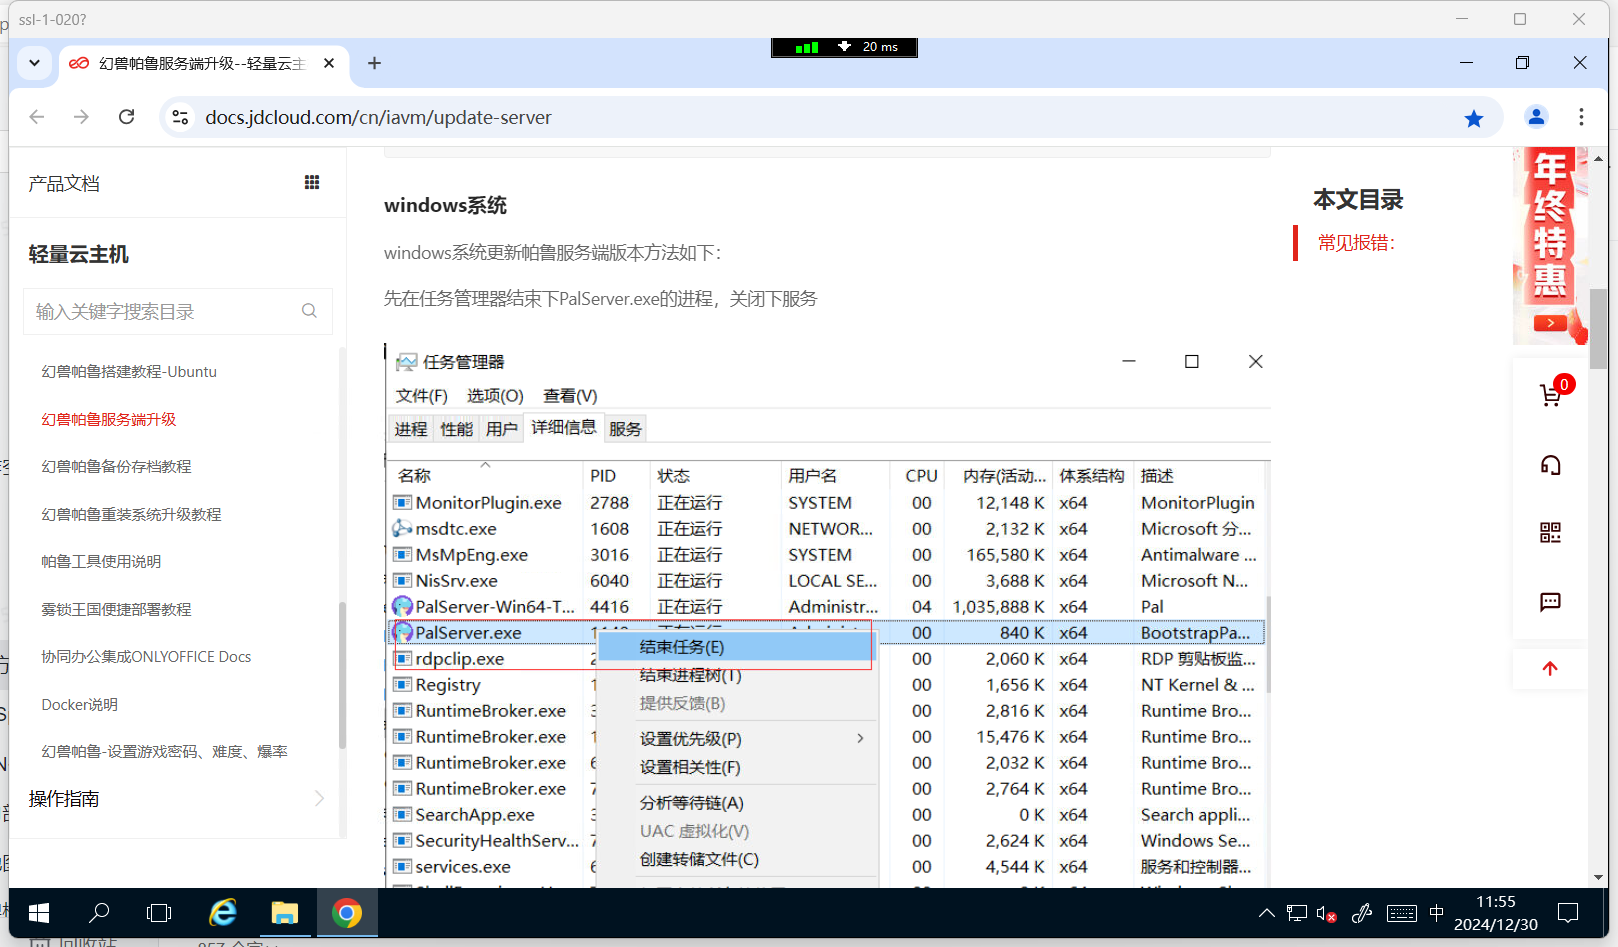Open the product grid icon beside 产品文档
The height and width of the screenshot is (947, 1618).
312,182
